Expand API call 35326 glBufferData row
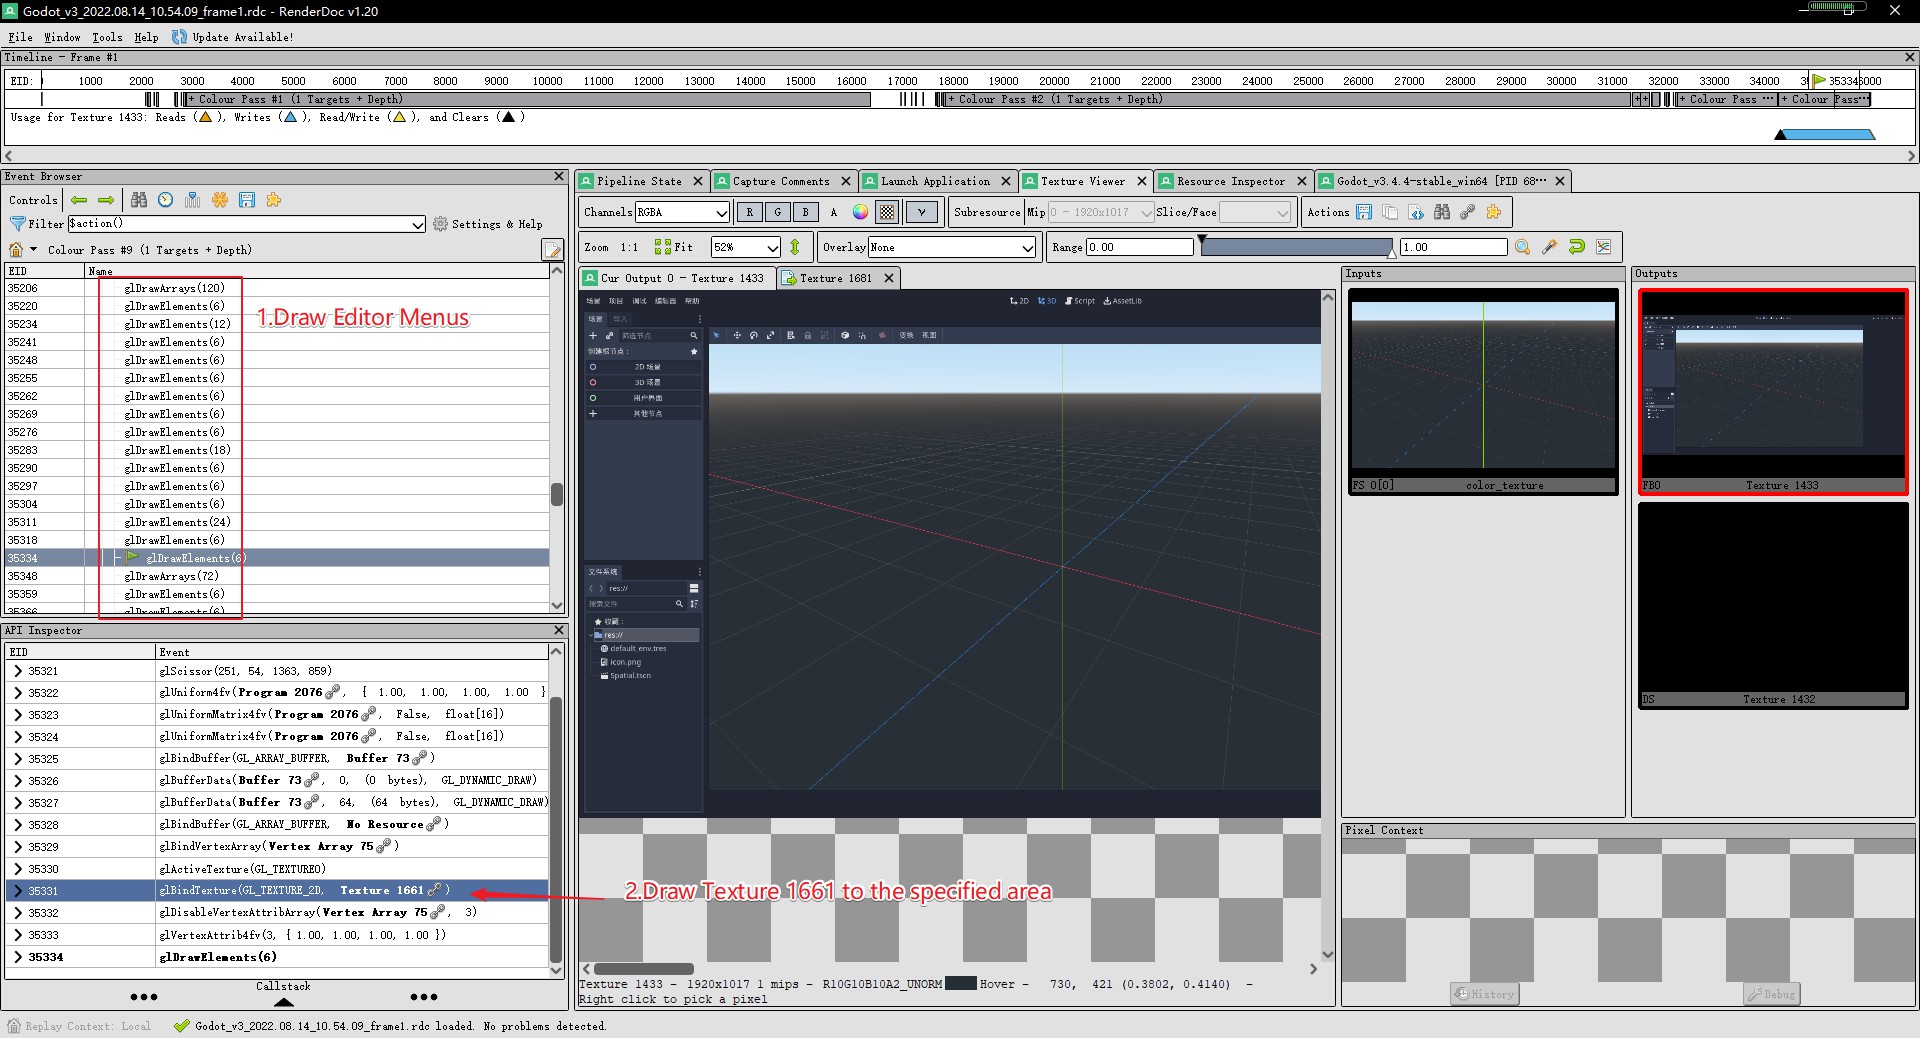The image size is (1920, 1038). (18, 781)
